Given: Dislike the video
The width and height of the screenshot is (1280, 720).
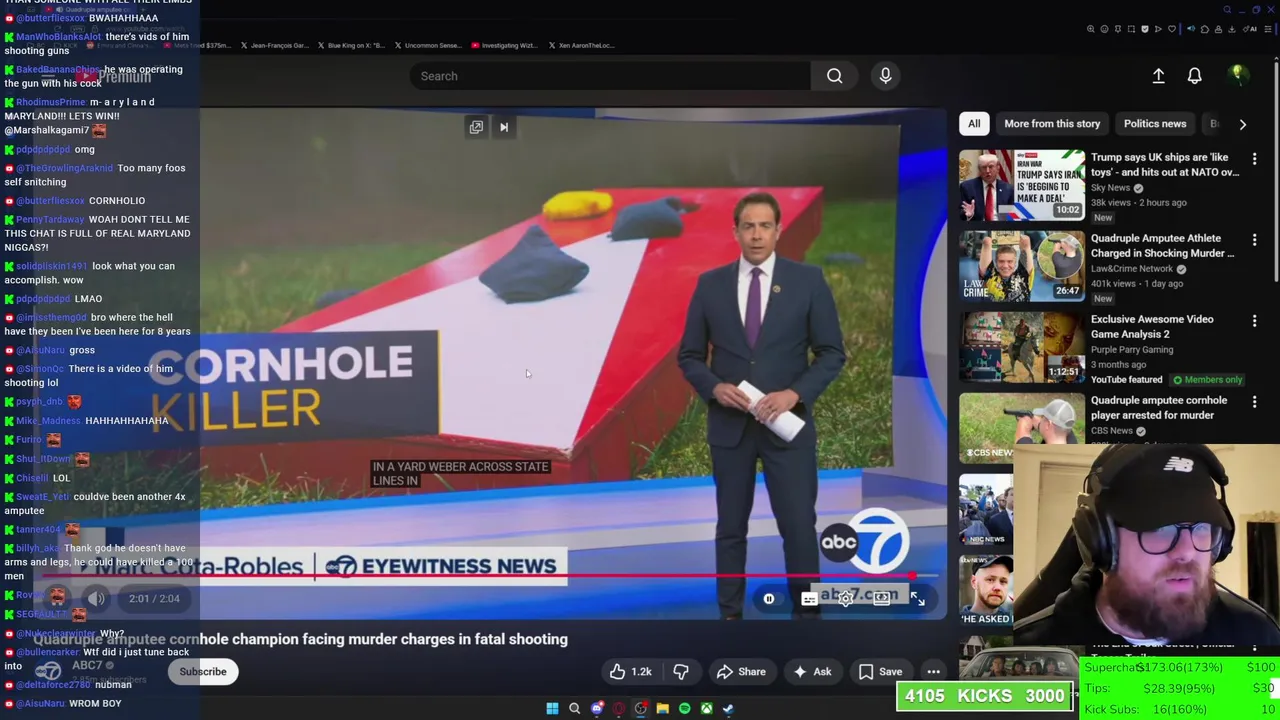Looking at the screenshot, I should coord(681,672).
